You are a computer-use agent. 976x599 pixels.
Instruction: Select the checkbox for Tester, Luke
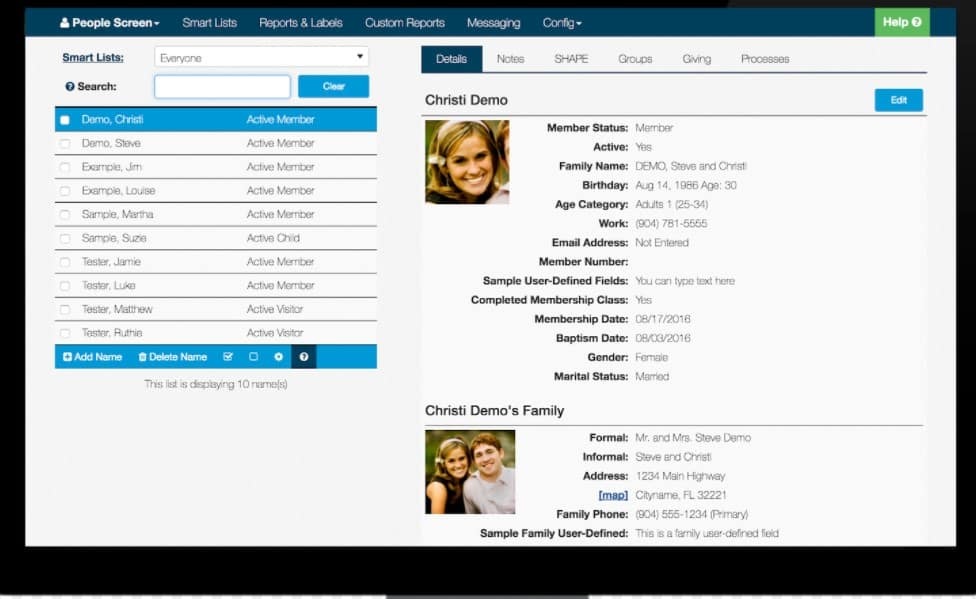[x=65, y=286]
